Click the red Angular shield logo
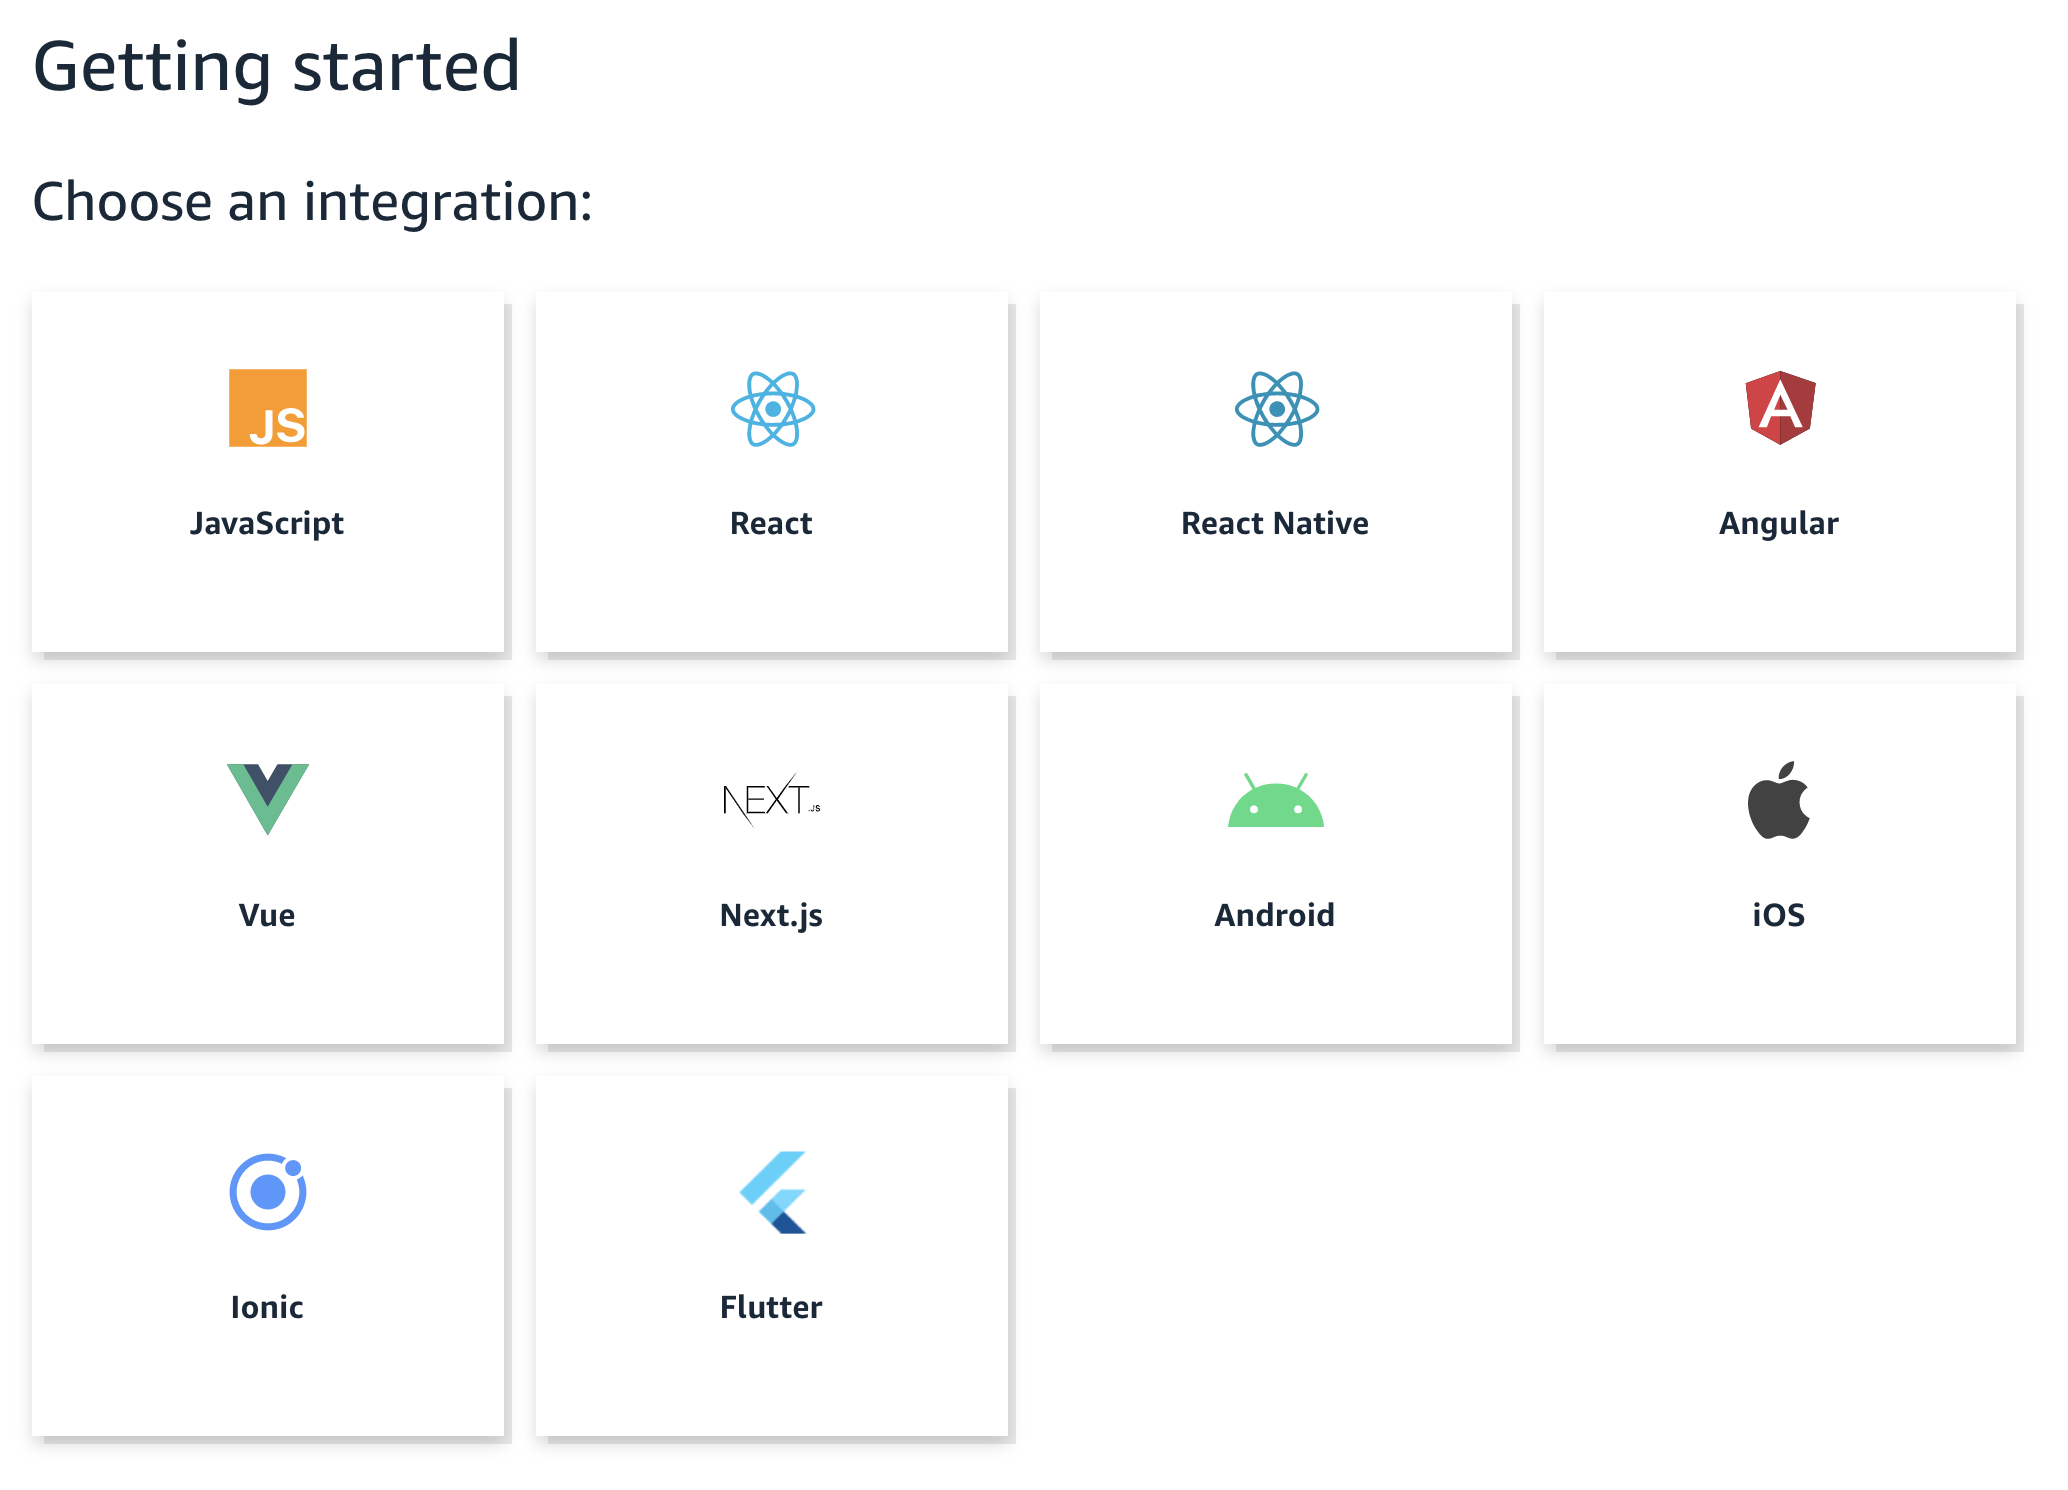2068x1490 pixels. click(x=1780, y=407)
